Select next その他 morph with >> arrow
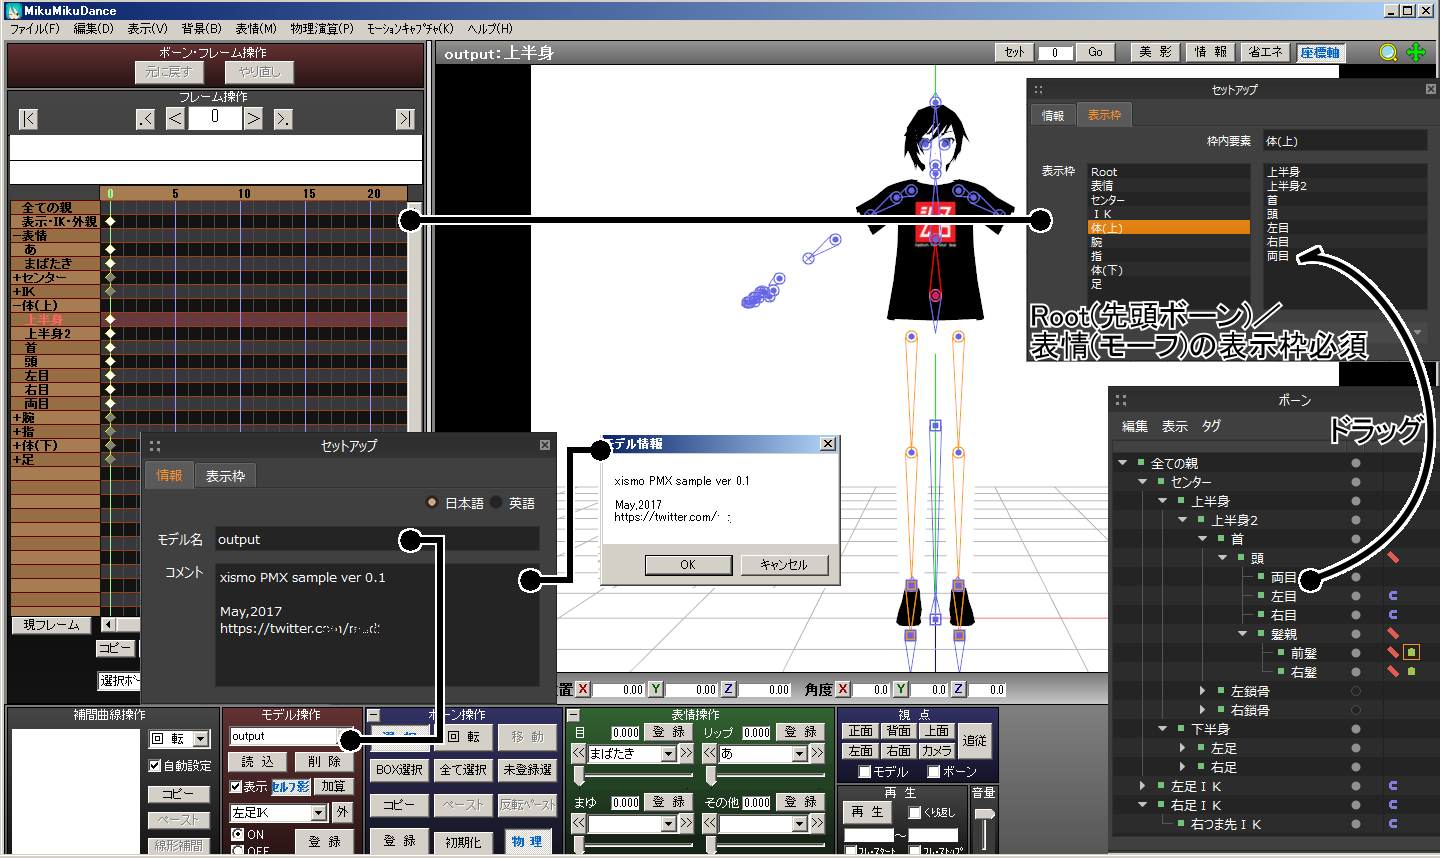The image size is (1440, 858). tap(817, 823)
